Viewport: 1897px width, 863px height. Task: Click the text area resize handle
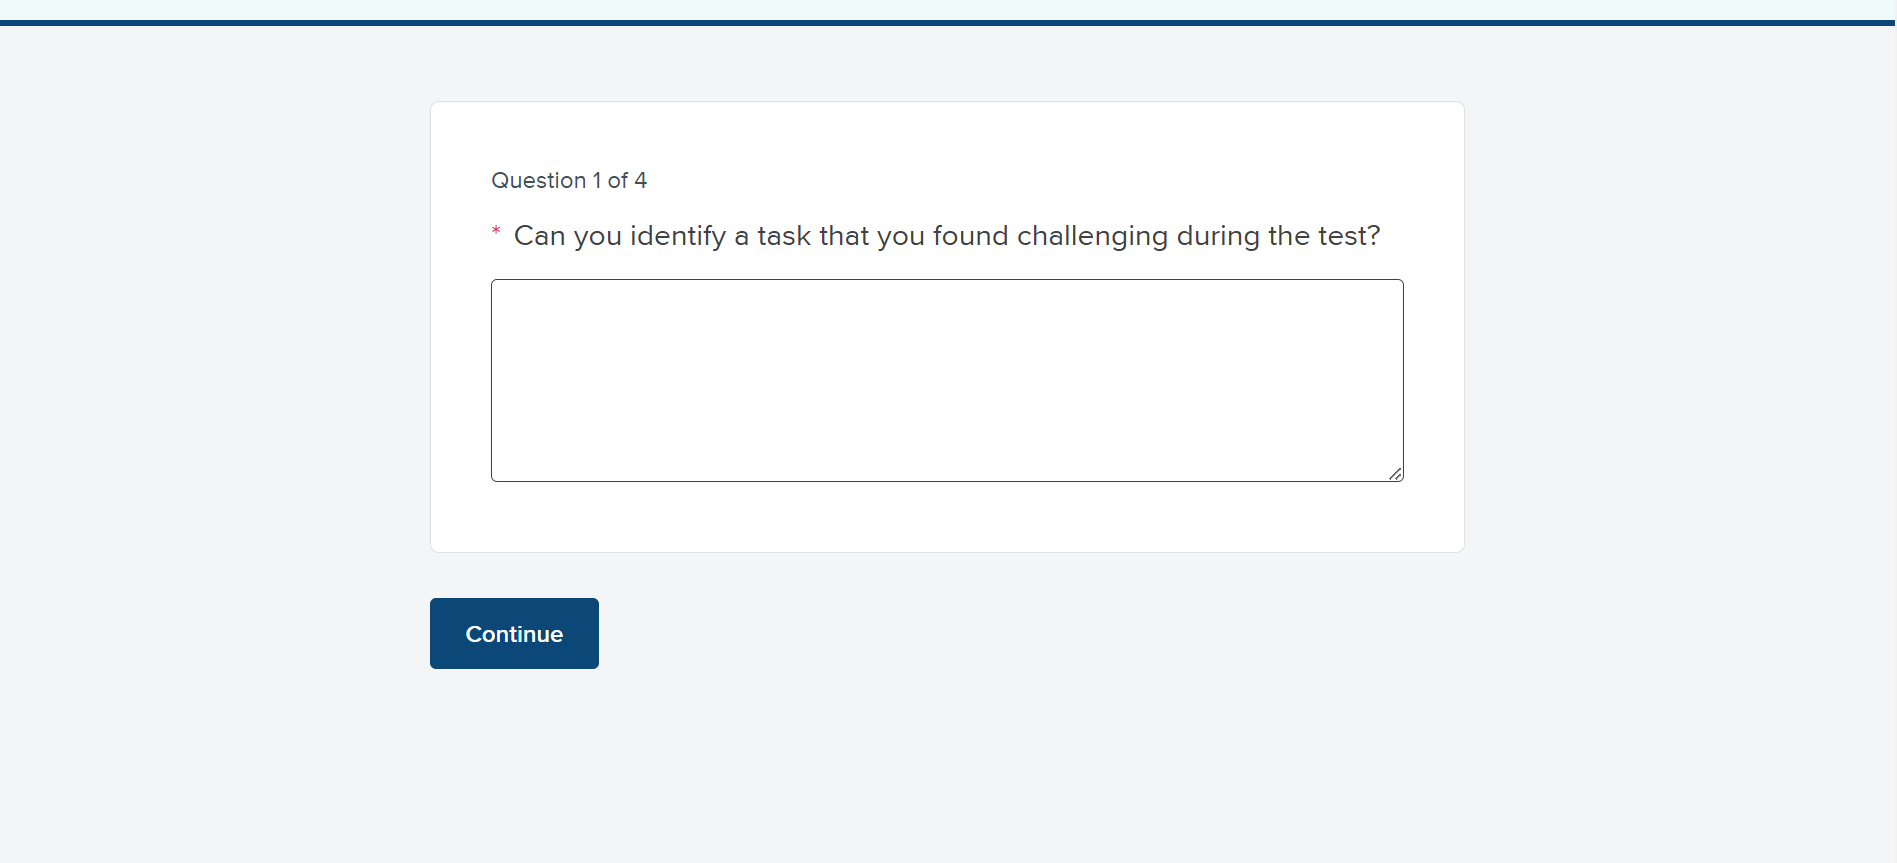coord(1395,473)
